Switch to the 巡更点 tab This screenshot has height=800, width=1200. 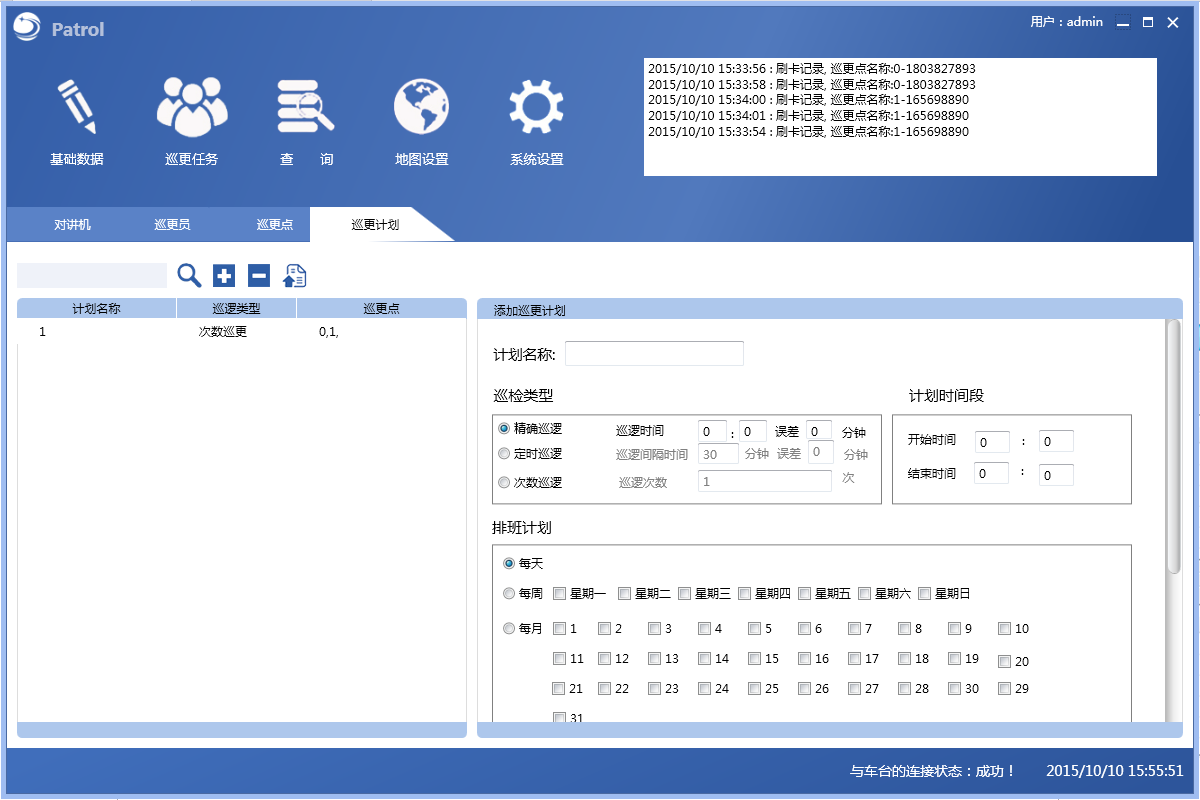coord(274,225)
